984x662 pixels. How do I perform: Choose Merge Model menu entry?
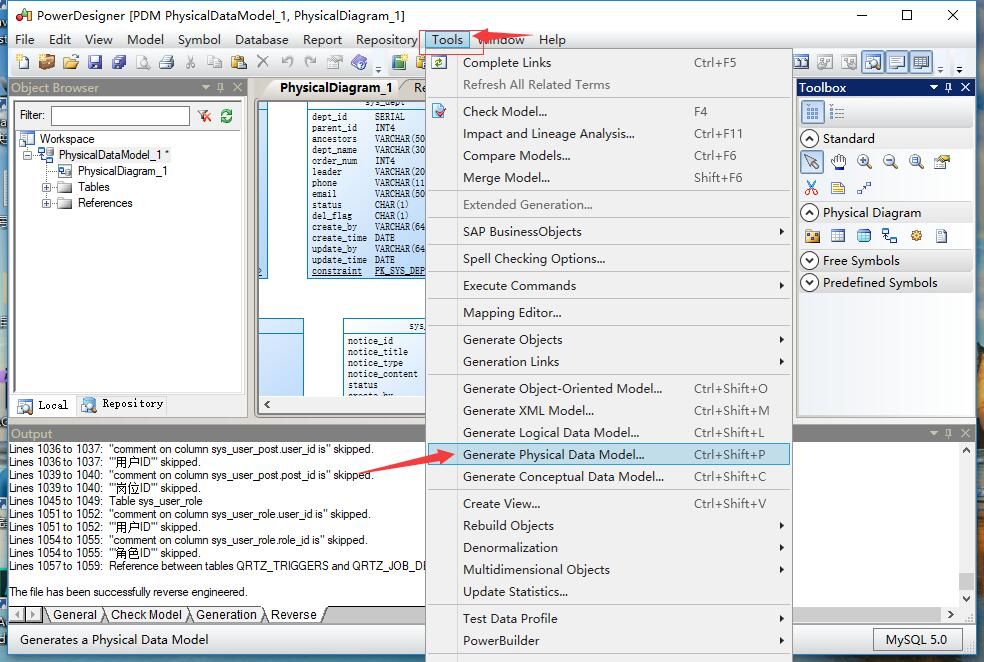608,178
